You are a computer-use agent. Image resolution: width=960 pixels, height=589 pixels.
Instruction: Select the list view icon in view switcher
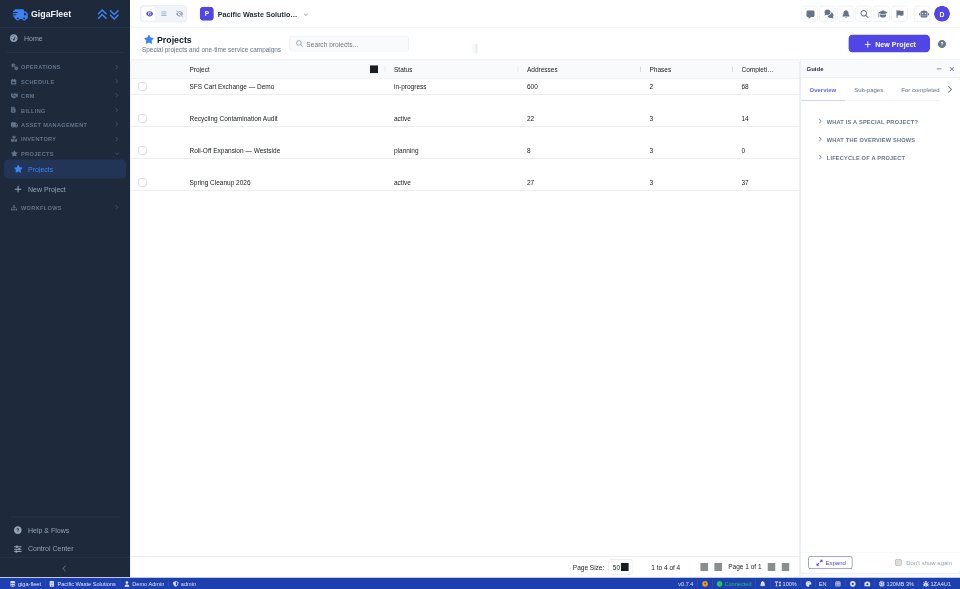click(x=163, y=13)
